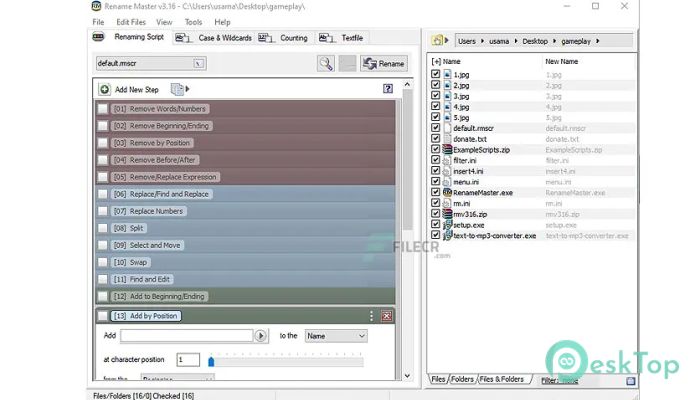Image resolution: width=700 pixels, height=400 pixels.
Task: Select the Files & Folders view tab
Action: (x=502, y=379)
